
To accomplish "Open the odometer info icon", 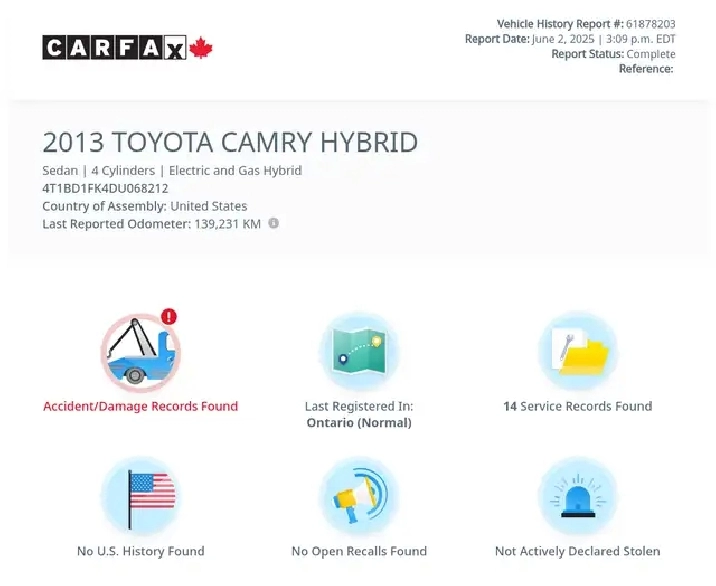I will point(274,223).
